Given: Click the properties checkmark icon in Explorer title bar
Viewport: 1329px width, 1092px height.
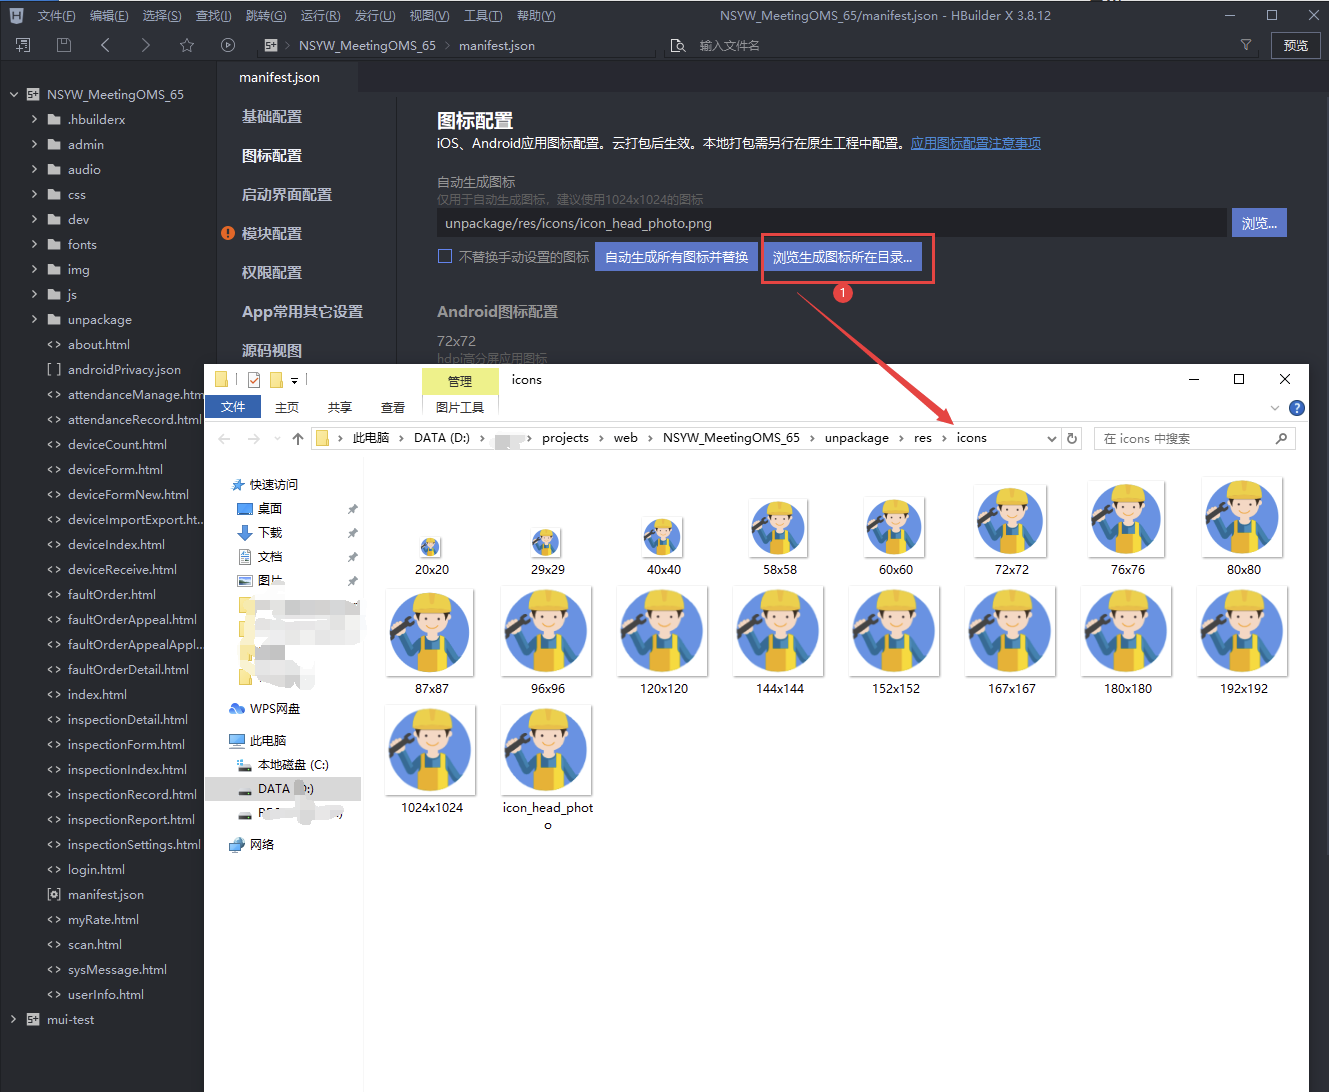Looking at the screenshot, I should click(254, 380).
